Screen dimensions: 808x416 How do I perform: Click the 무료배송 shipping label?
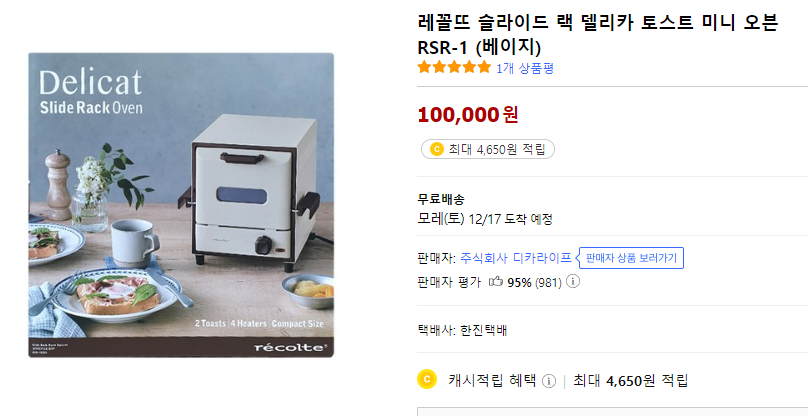pos(441,199)
